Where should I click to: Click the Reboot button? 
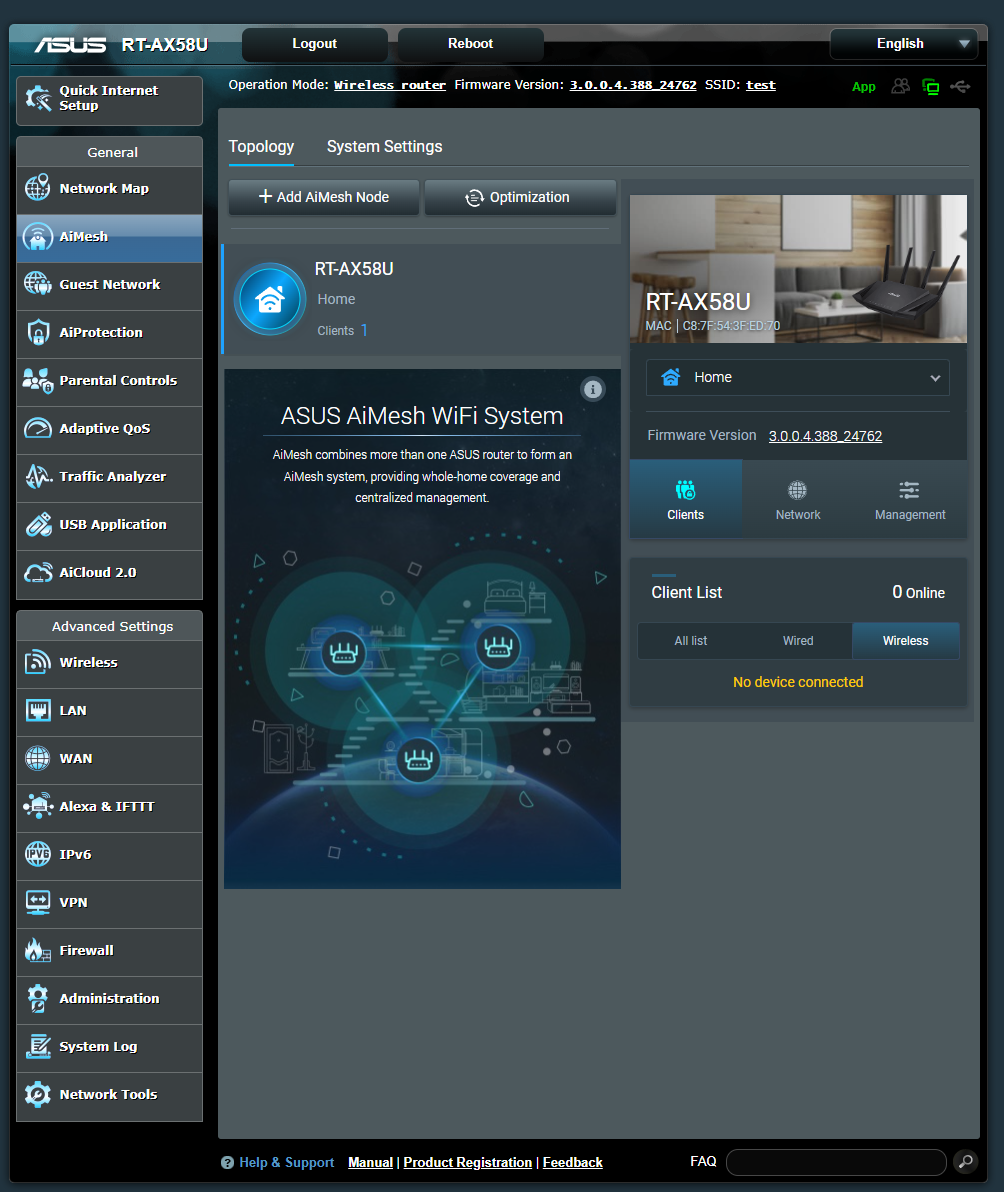tap(470, 44)
